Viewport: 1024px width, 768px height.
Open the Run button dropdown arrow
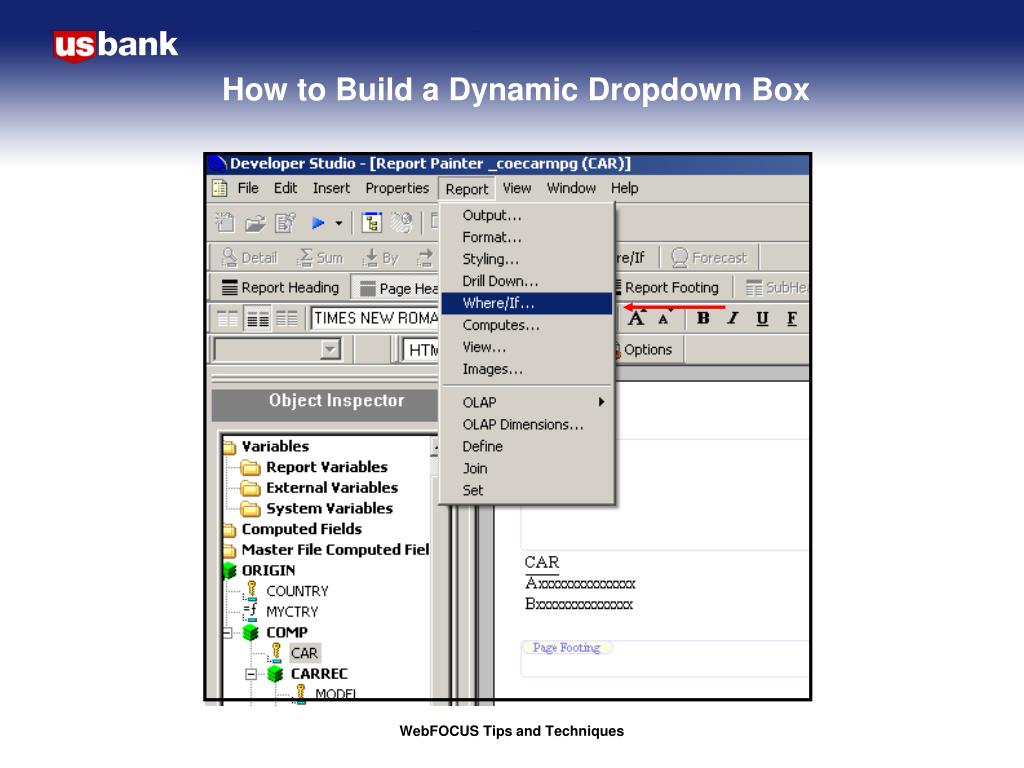coord(339,223)
